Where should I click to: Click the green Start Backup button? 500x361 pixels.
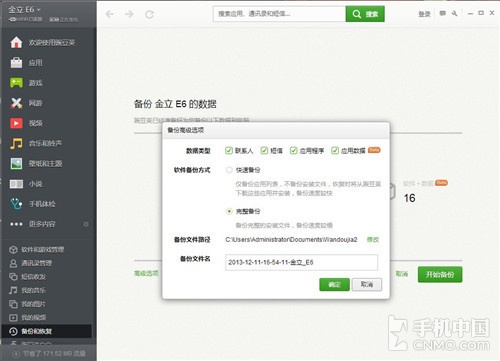pyautogui.click(x=440, y=274)
